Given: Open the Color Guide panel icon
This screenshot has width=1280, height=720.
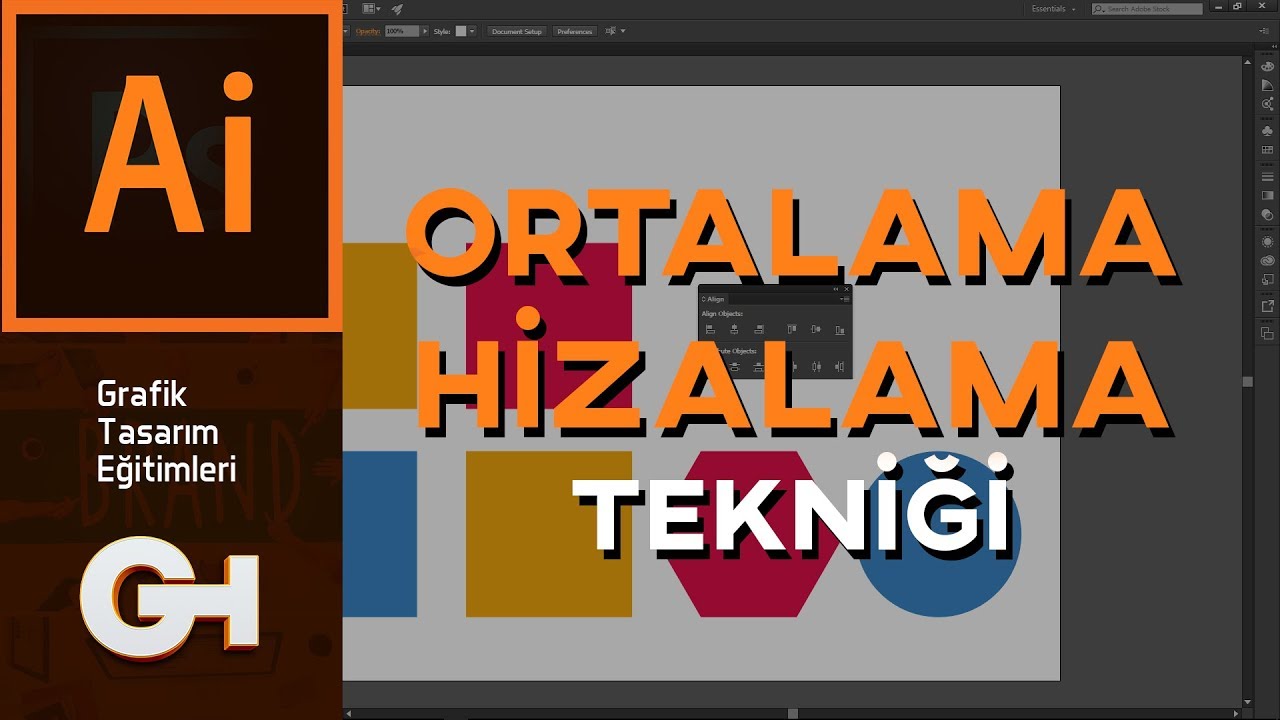Looking at the screenshot, I should click(1267, 85).
